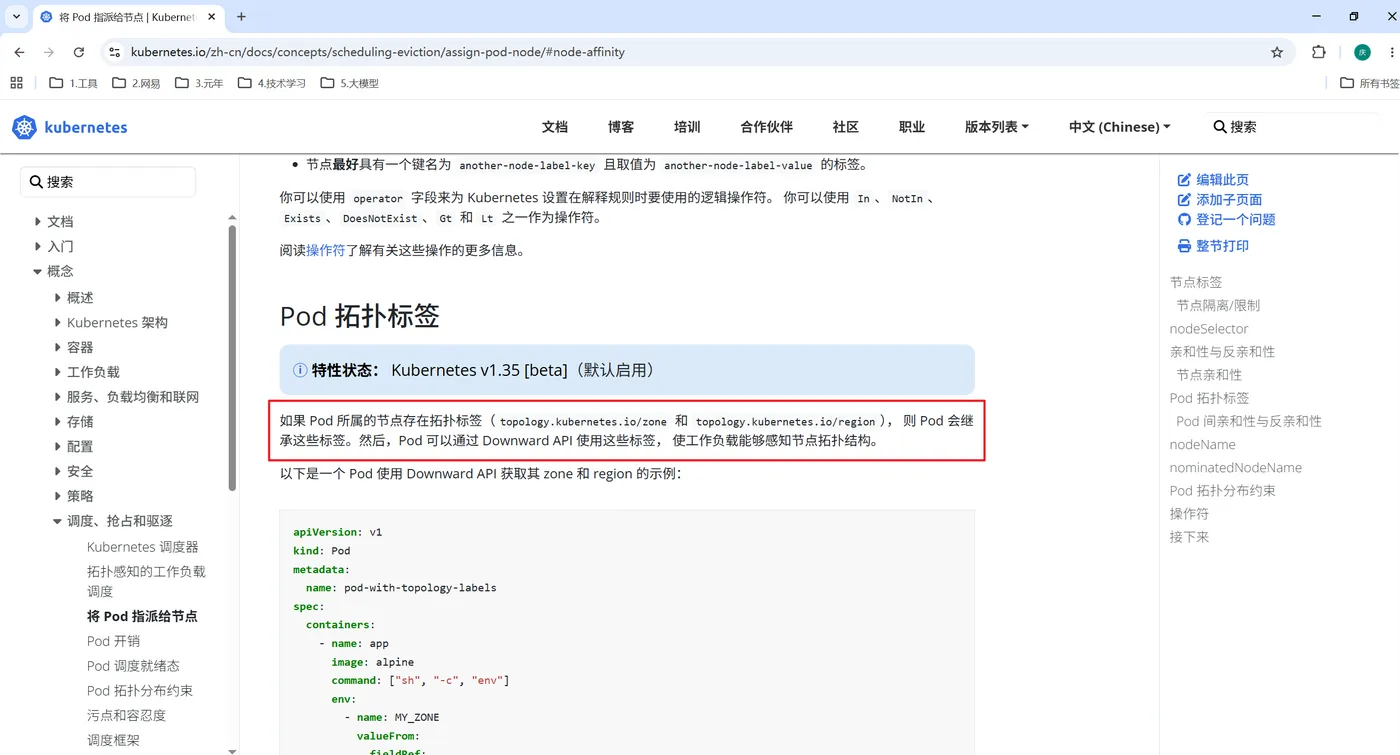Bookmark this page with star icon

pyautogui.click(x=1277, y=52)
